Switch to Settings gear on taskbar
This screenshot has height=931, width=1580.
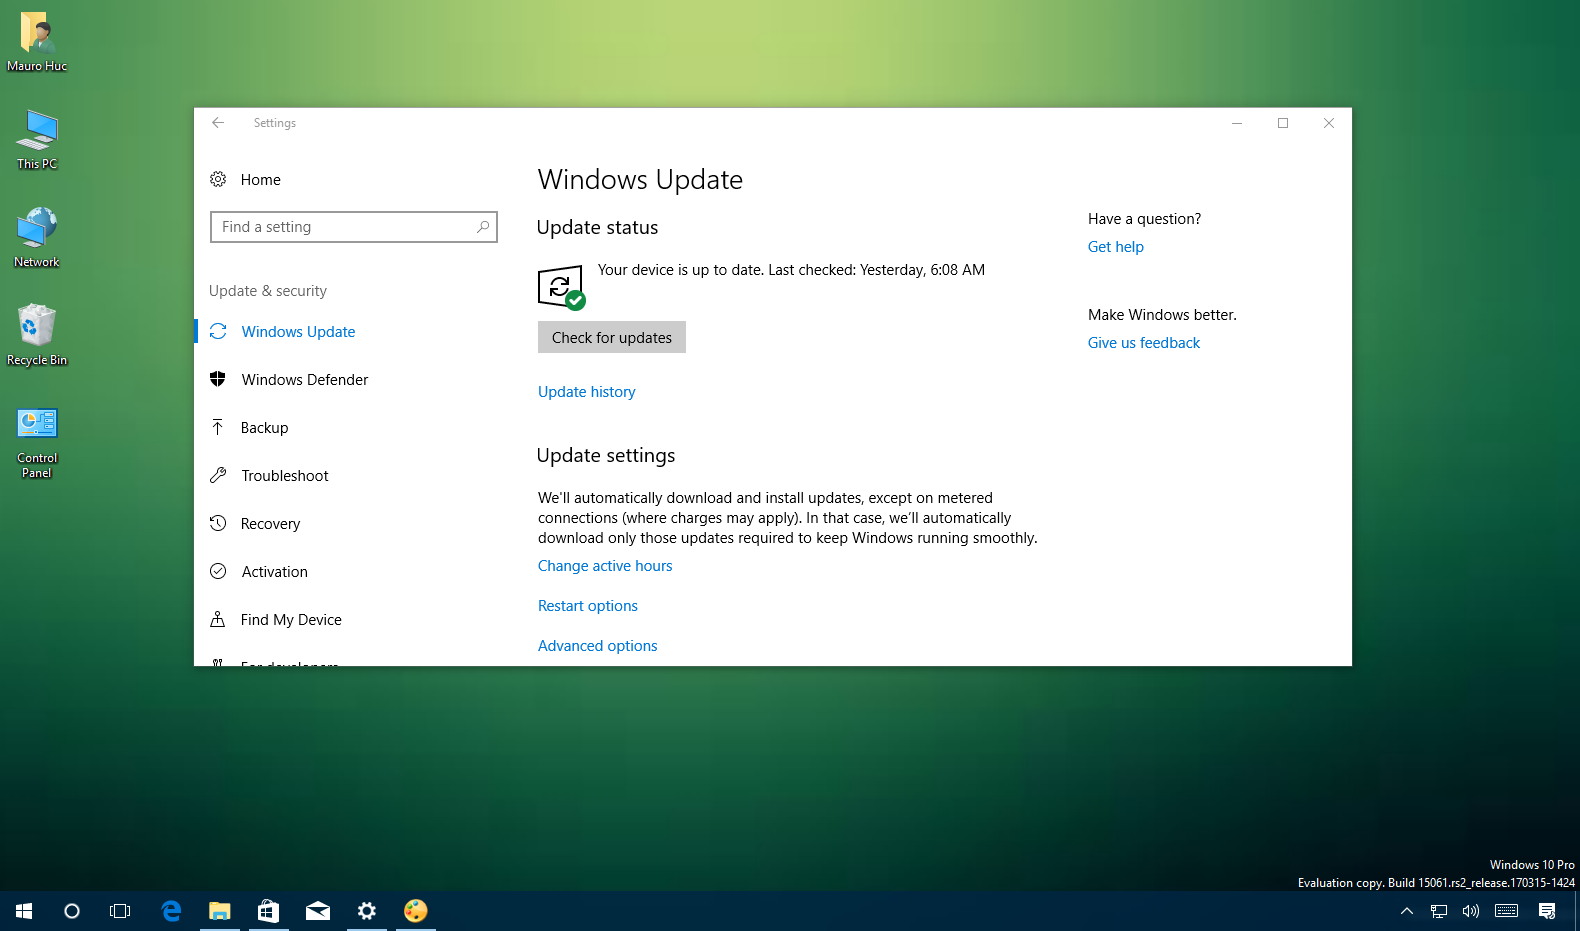click(367, 911)
